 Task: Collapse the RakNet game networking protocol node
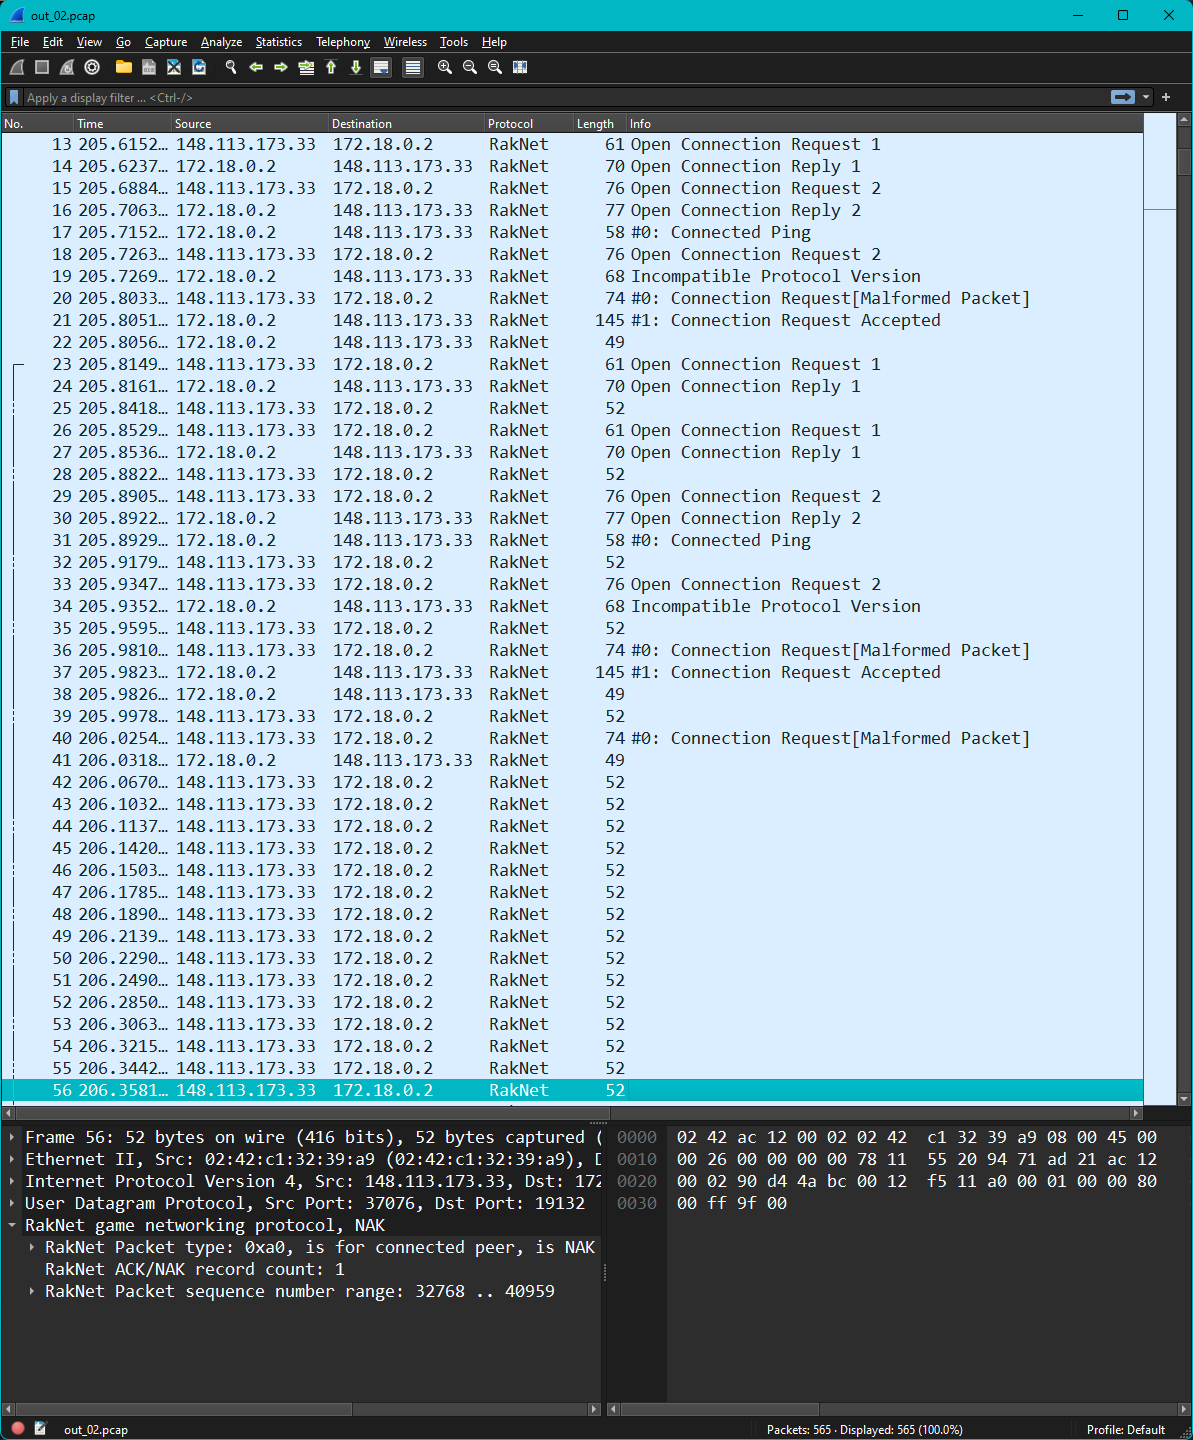[12, 1224]
